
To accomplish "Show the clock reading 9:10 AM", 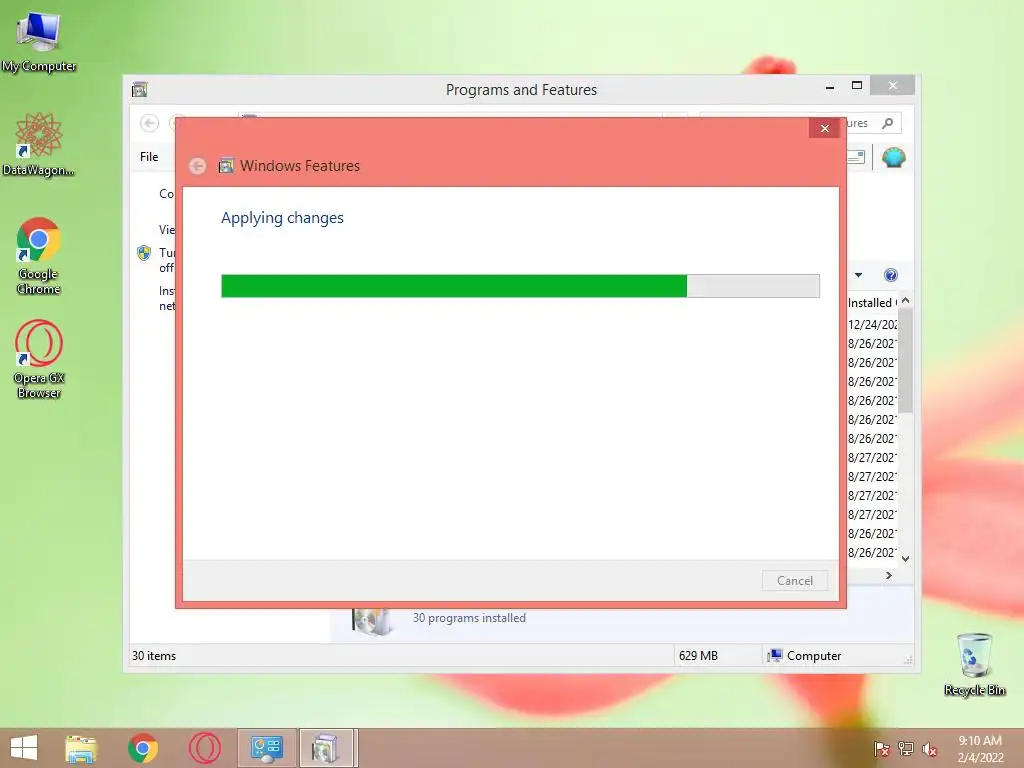I will pyautogui.click(x=980, y=741).
